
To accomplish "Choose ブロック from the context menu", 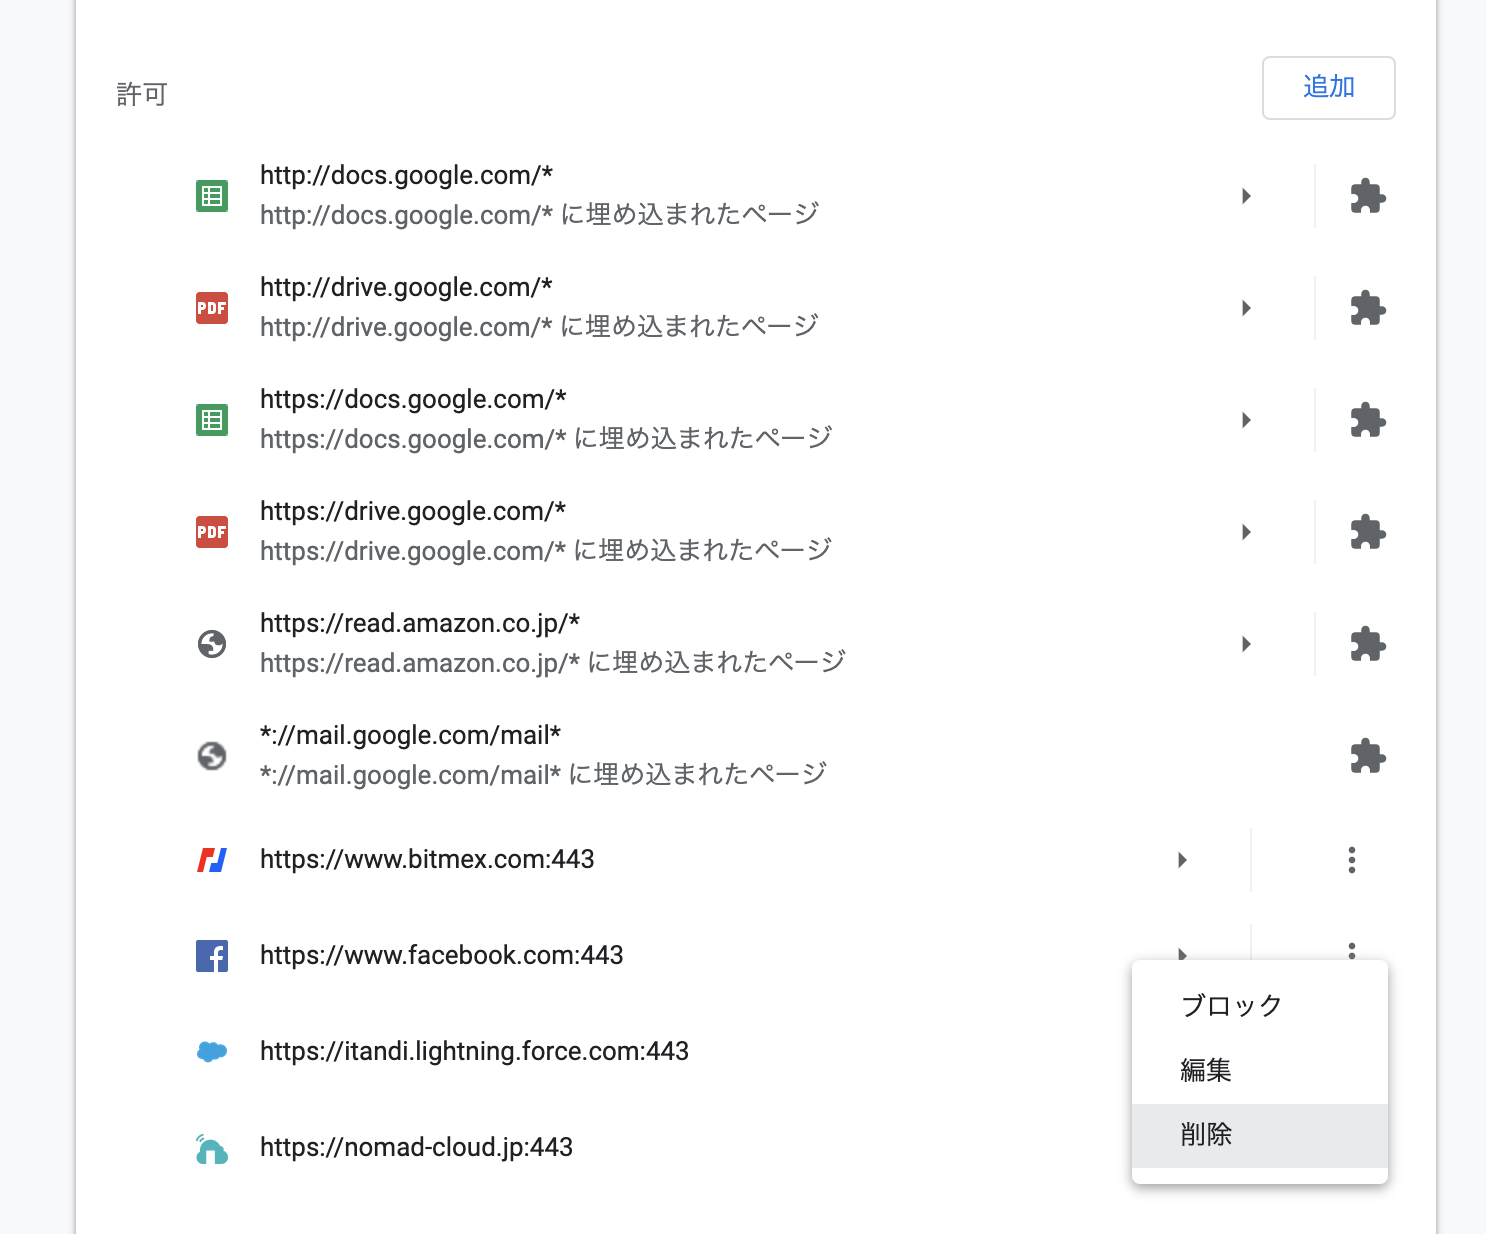I will (x=1260, y=1006).
